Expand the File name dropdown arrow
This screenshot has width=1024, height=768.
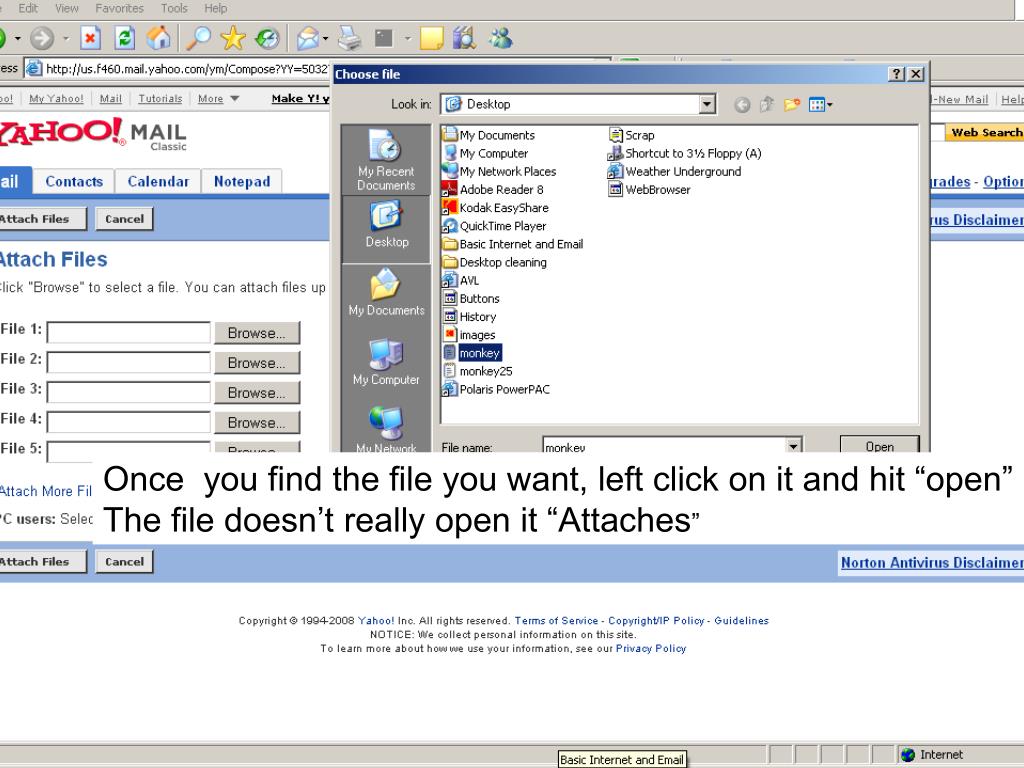point(793,445)
